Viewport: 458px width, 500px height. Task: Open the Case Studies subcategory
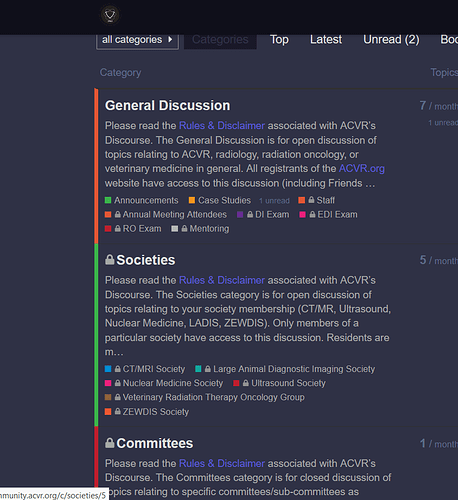click(224, 200)
